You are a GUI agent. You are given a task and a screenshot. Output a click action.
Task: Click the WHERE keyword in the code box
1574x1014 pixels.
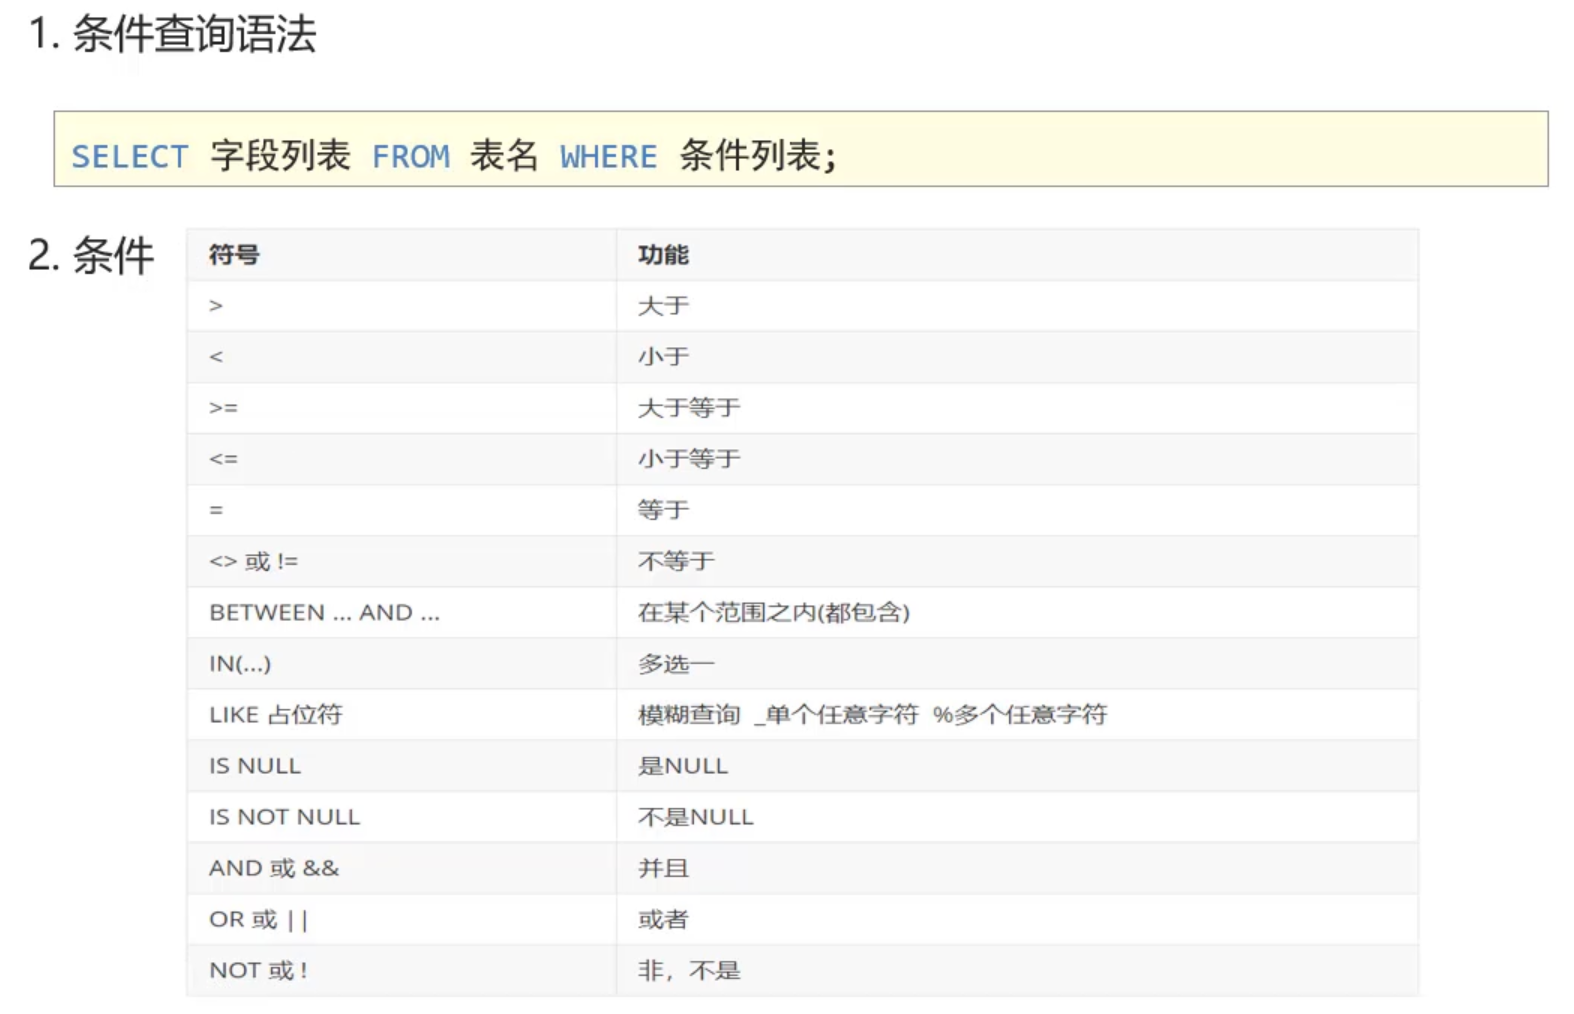609,157
